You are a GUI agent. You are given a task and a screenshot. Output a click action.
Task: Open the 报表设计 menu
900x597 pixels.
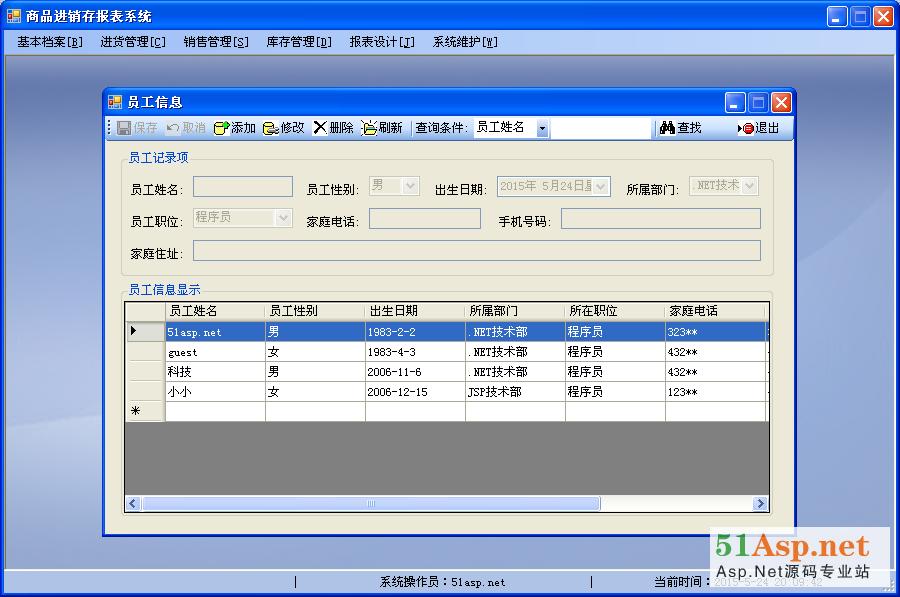click(381, 42)
